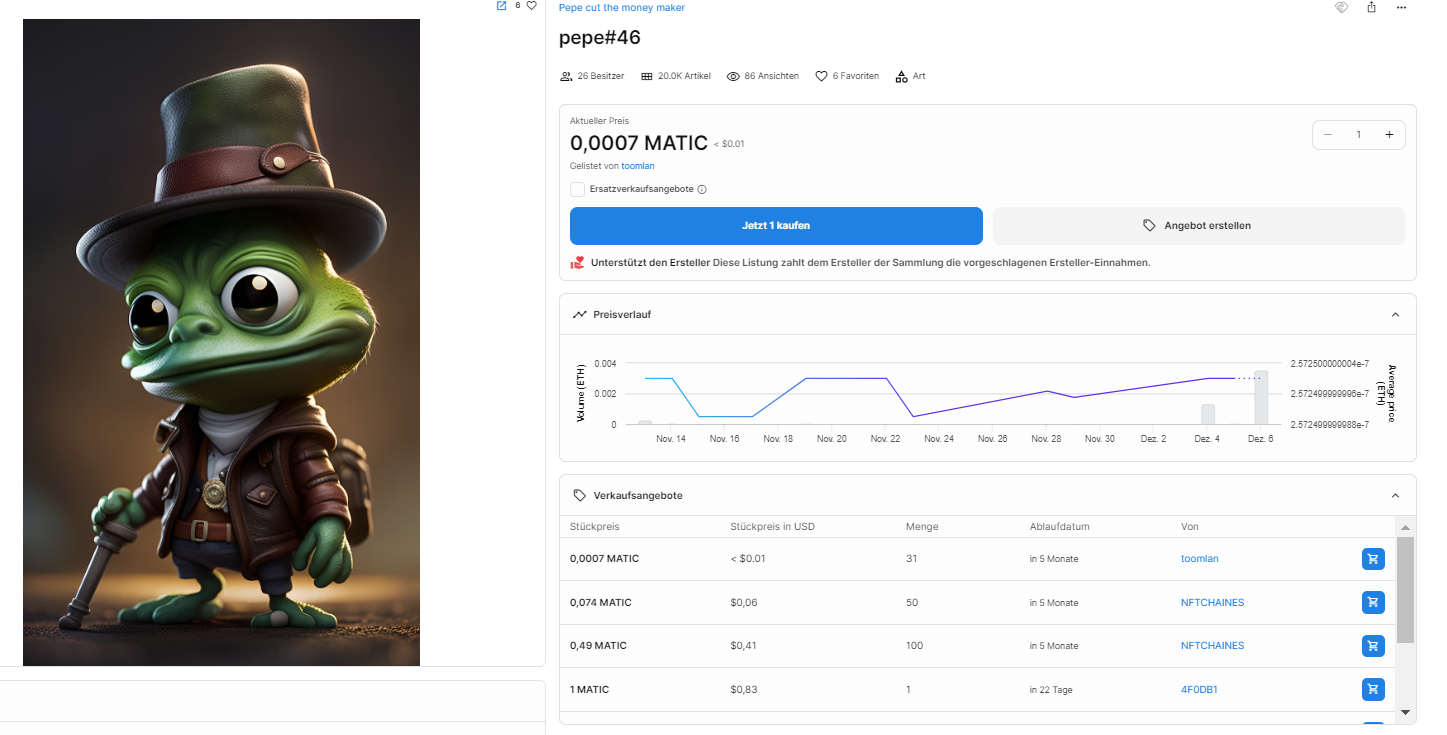
Task: Click the listings scrollbar up arrow
Action: (1405, 527)
